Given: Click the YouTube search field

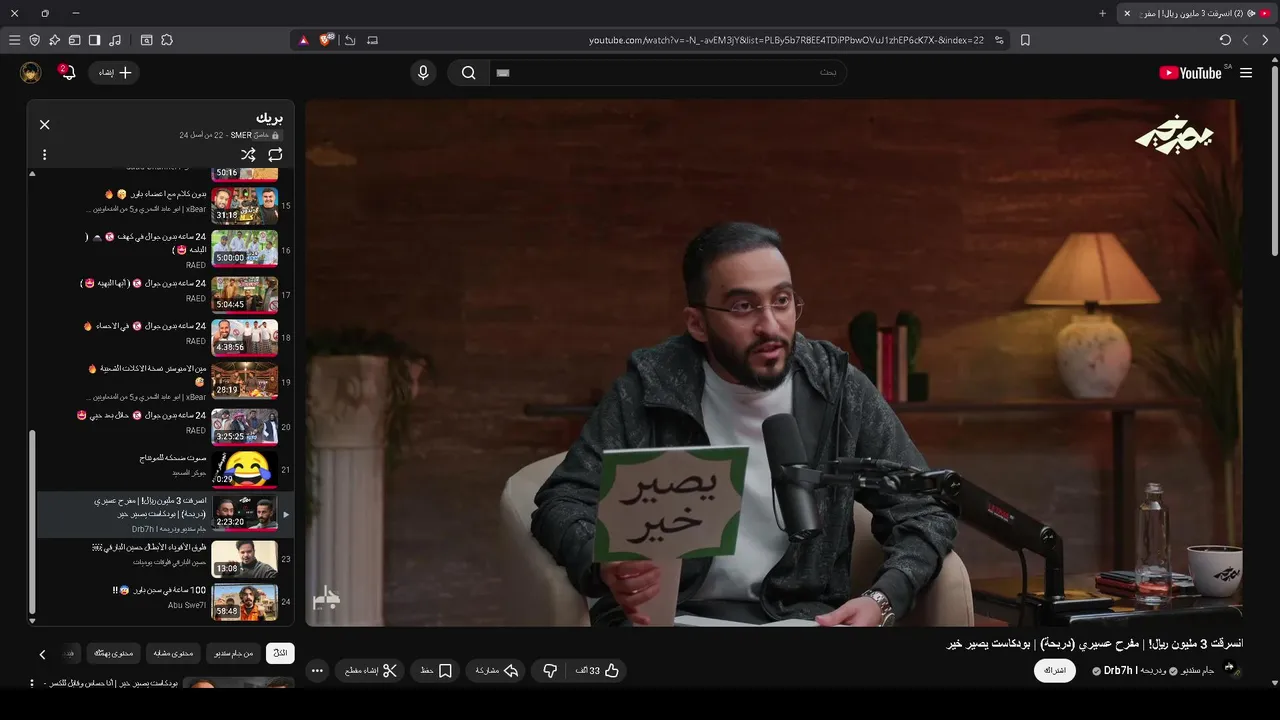Looking at the screenshot, I should tap(668, 73).
